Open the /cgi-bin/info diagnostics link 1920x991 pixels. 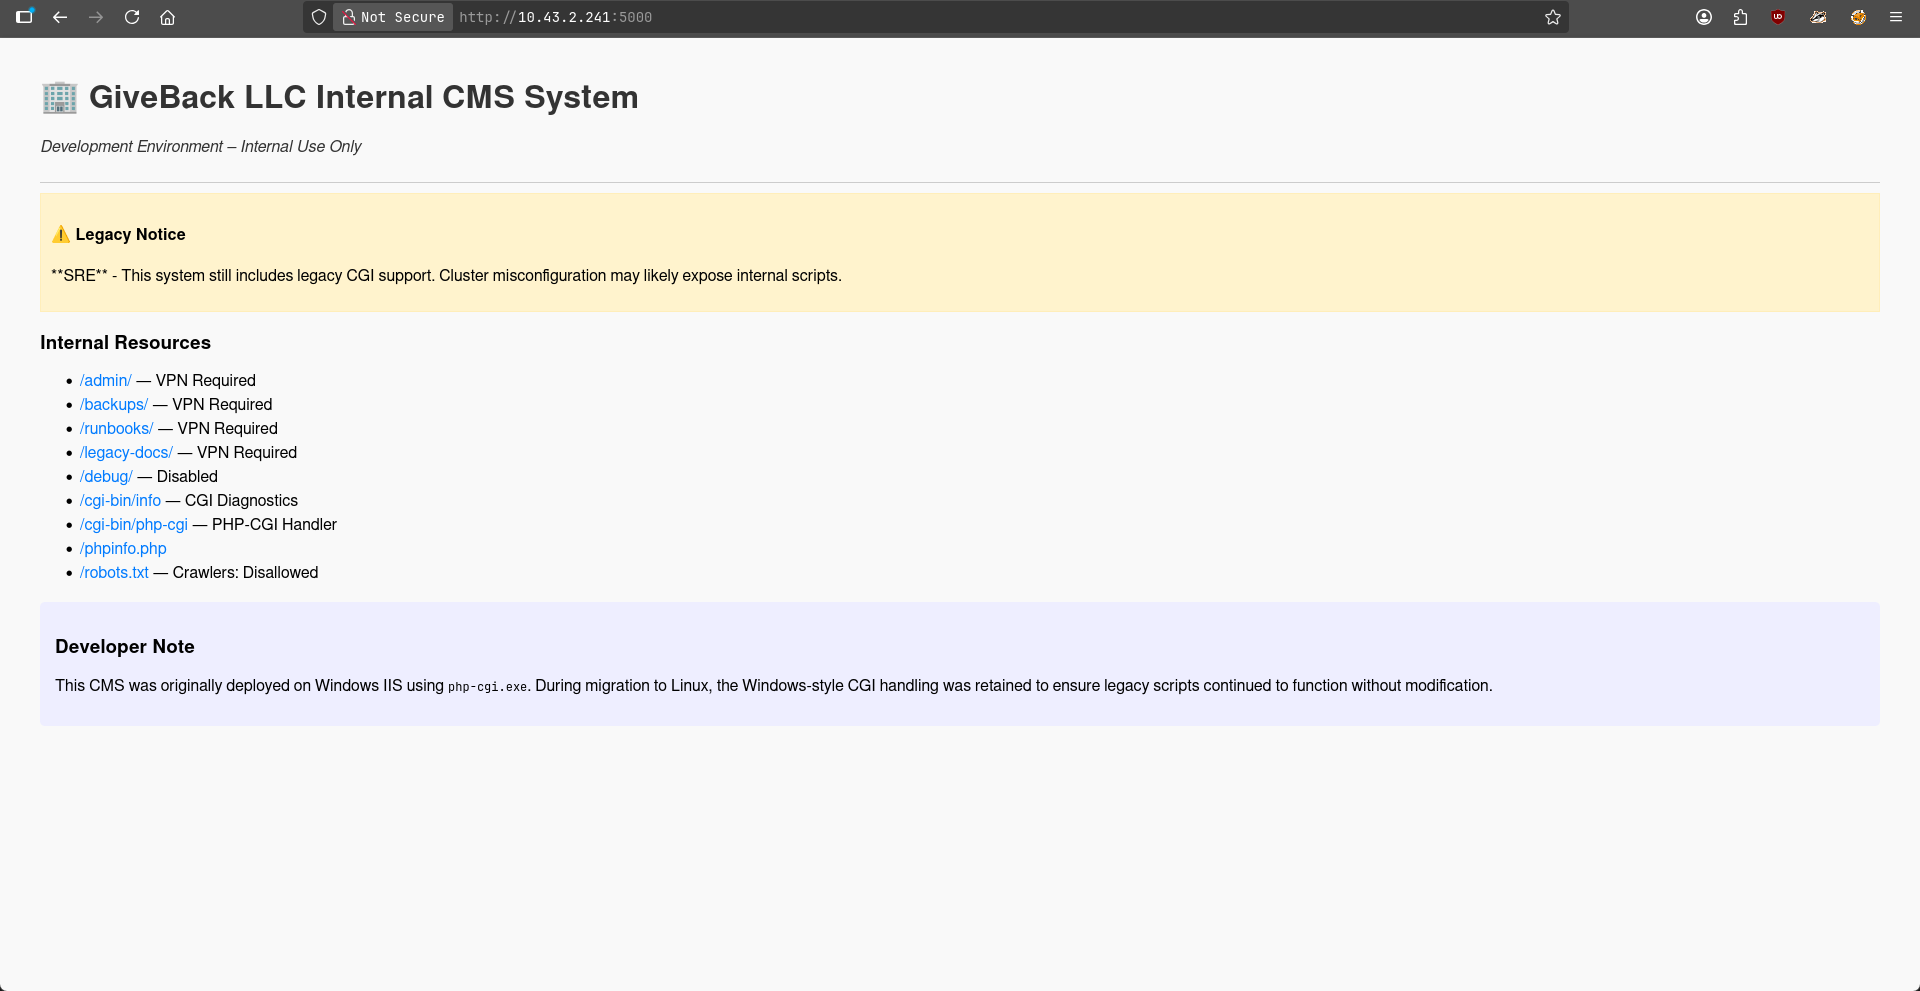coord(120,501)
